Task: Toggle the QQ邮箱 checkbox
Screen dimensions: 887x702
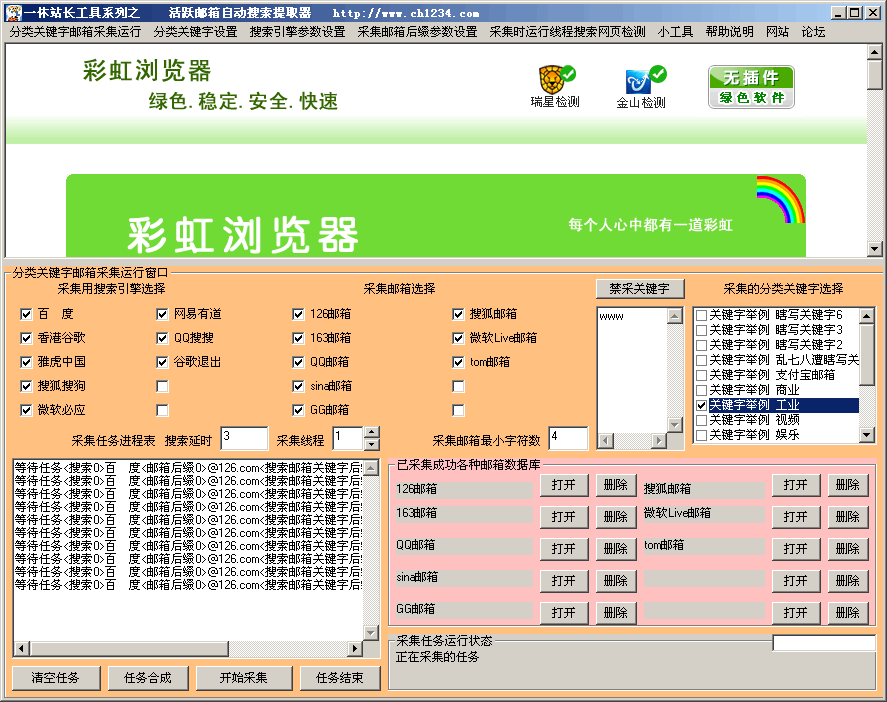Action: click(x=298, y=362)
